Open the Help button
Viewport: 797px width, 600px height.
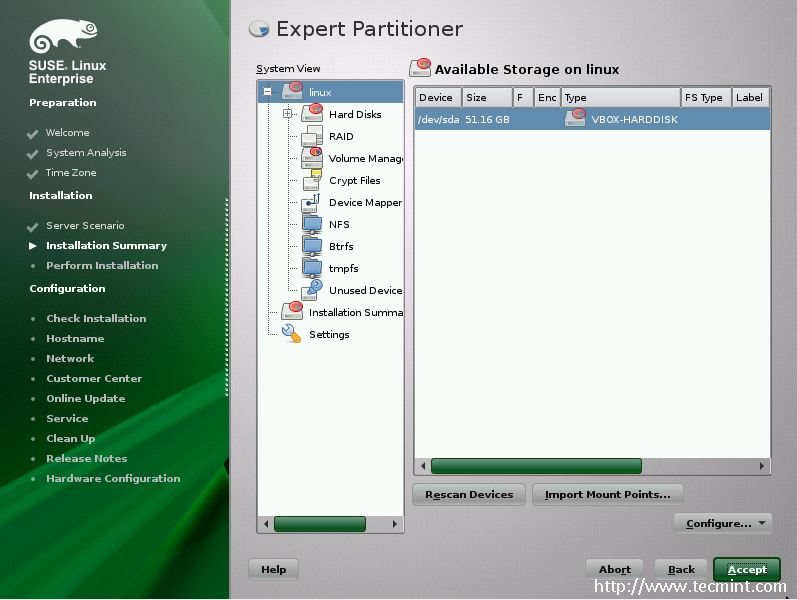(273, 569)
